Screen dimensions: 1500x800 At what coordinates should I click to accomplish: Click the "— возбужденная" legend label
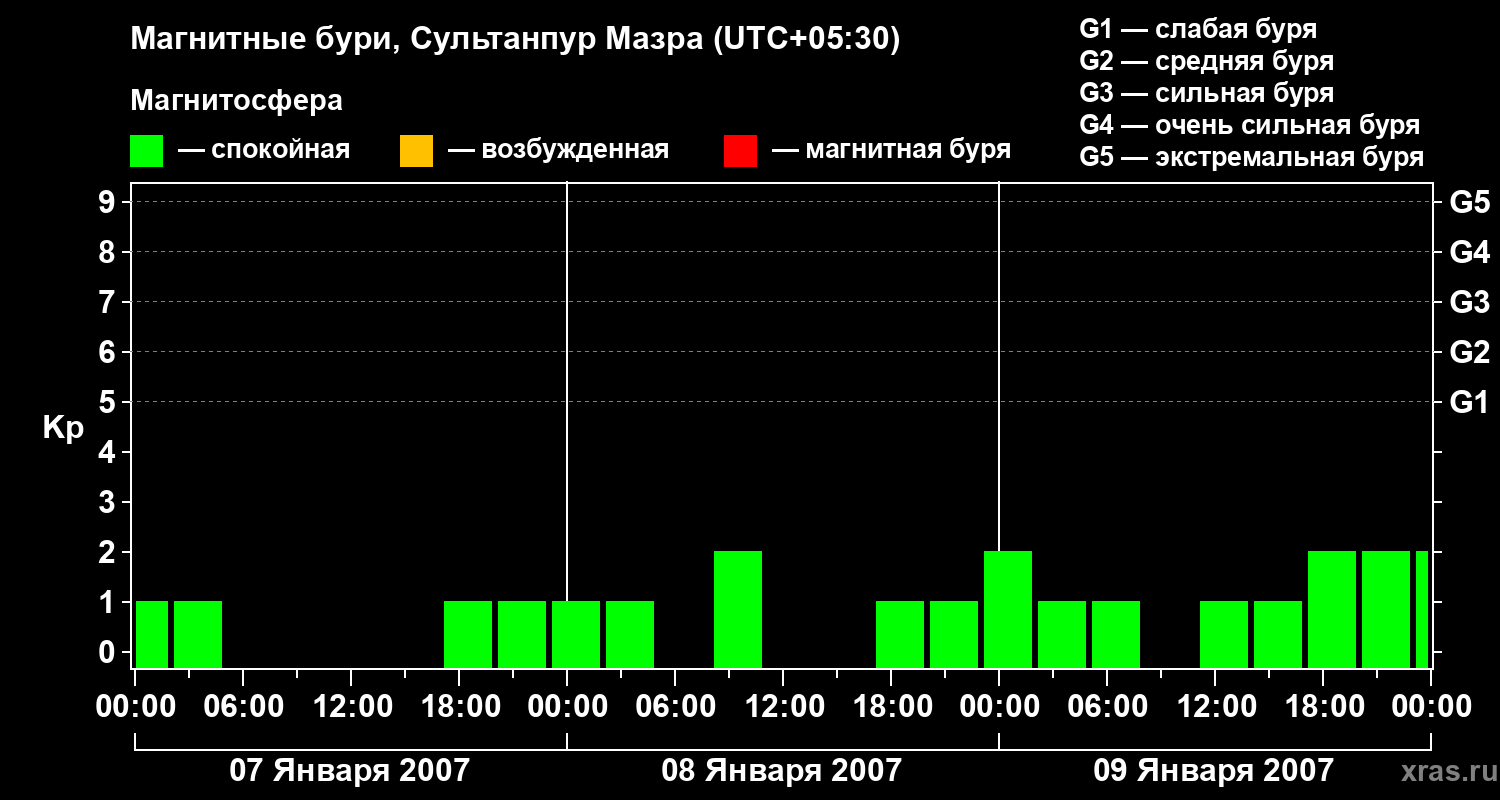(558, 150)
